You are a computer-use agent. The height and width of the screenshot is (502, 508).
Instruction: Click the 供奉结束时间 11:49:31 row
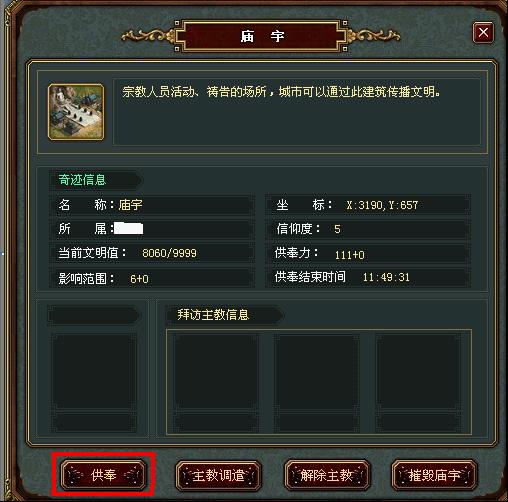coord(368,277)
